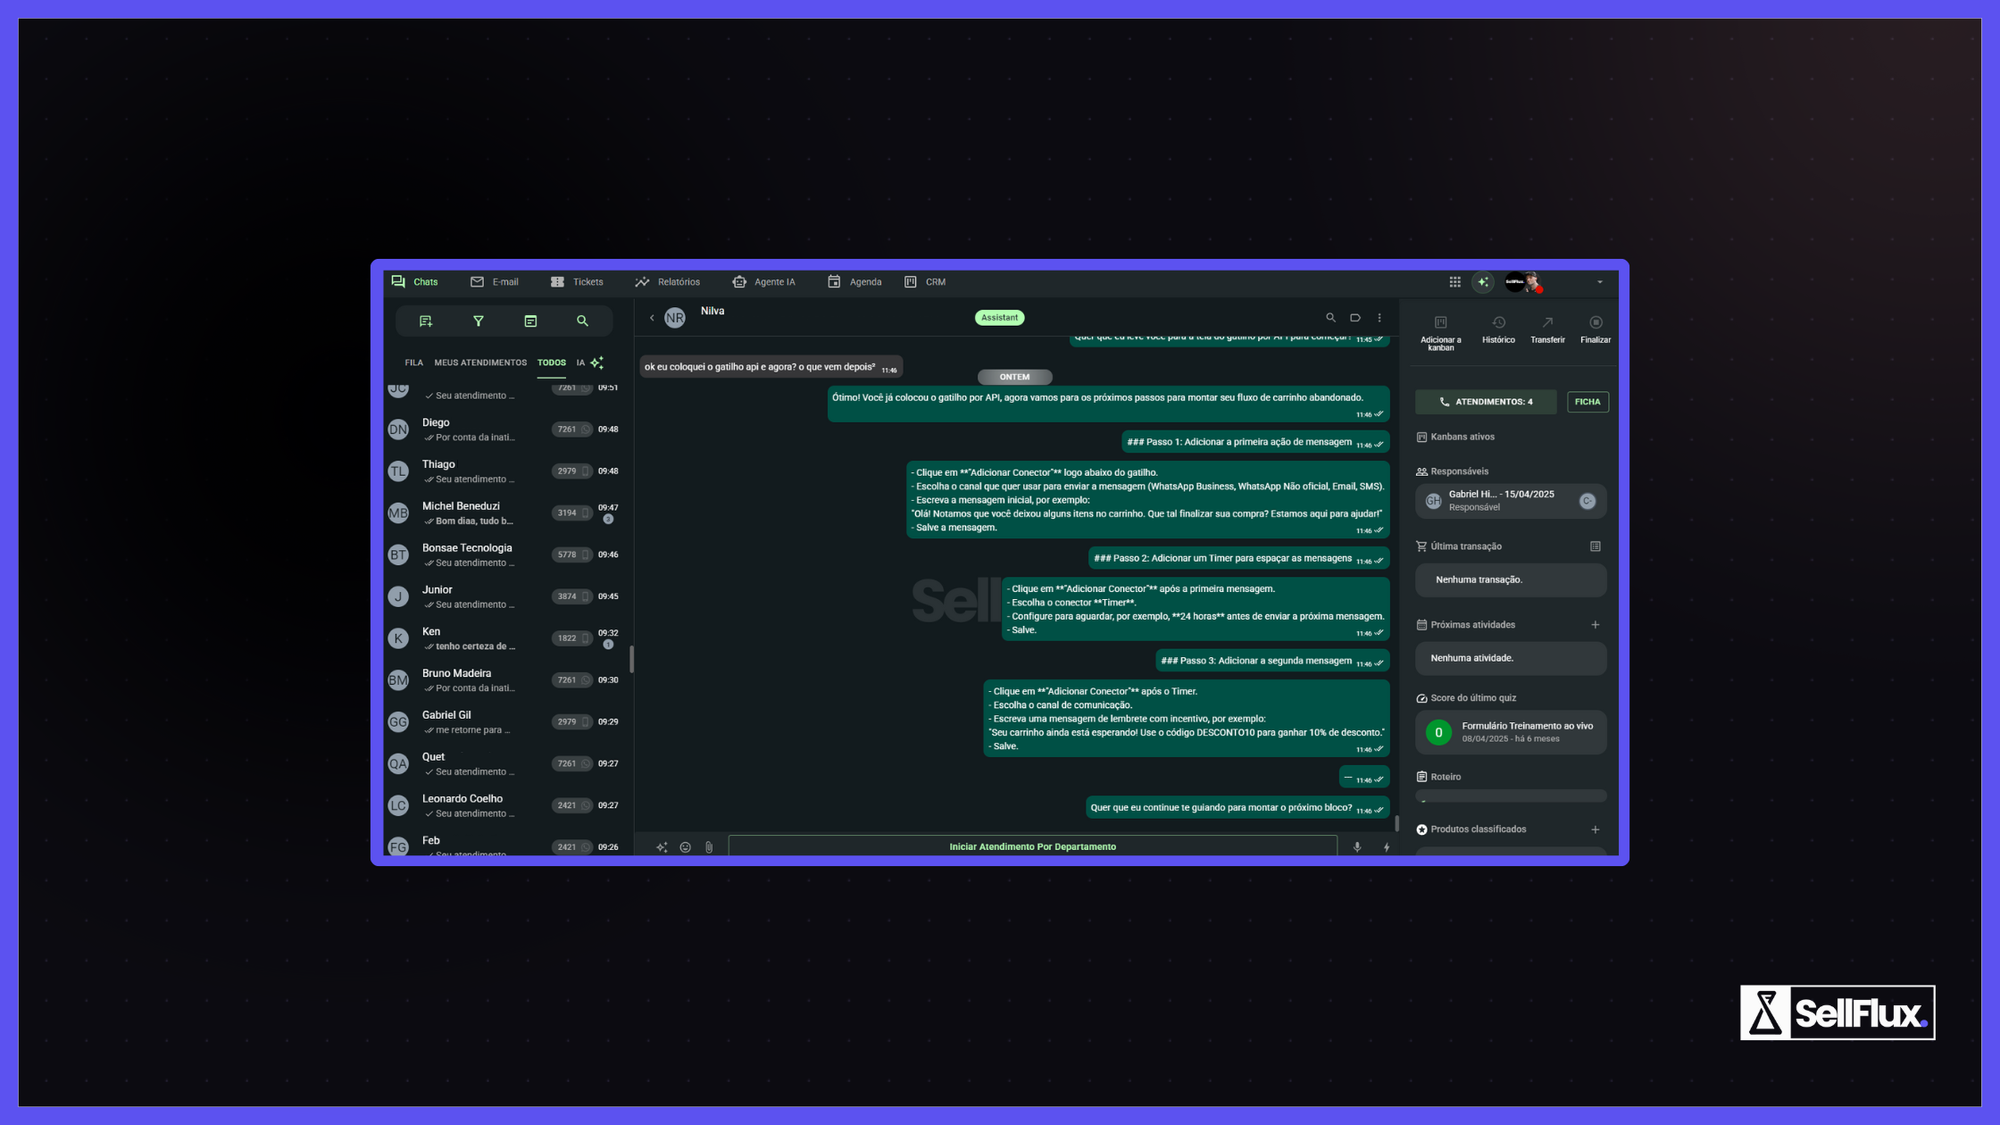The height and width of the screenshot is (1125, 2000).
Task: Open the emoji picker in message bar
Action: click(685, 847)
